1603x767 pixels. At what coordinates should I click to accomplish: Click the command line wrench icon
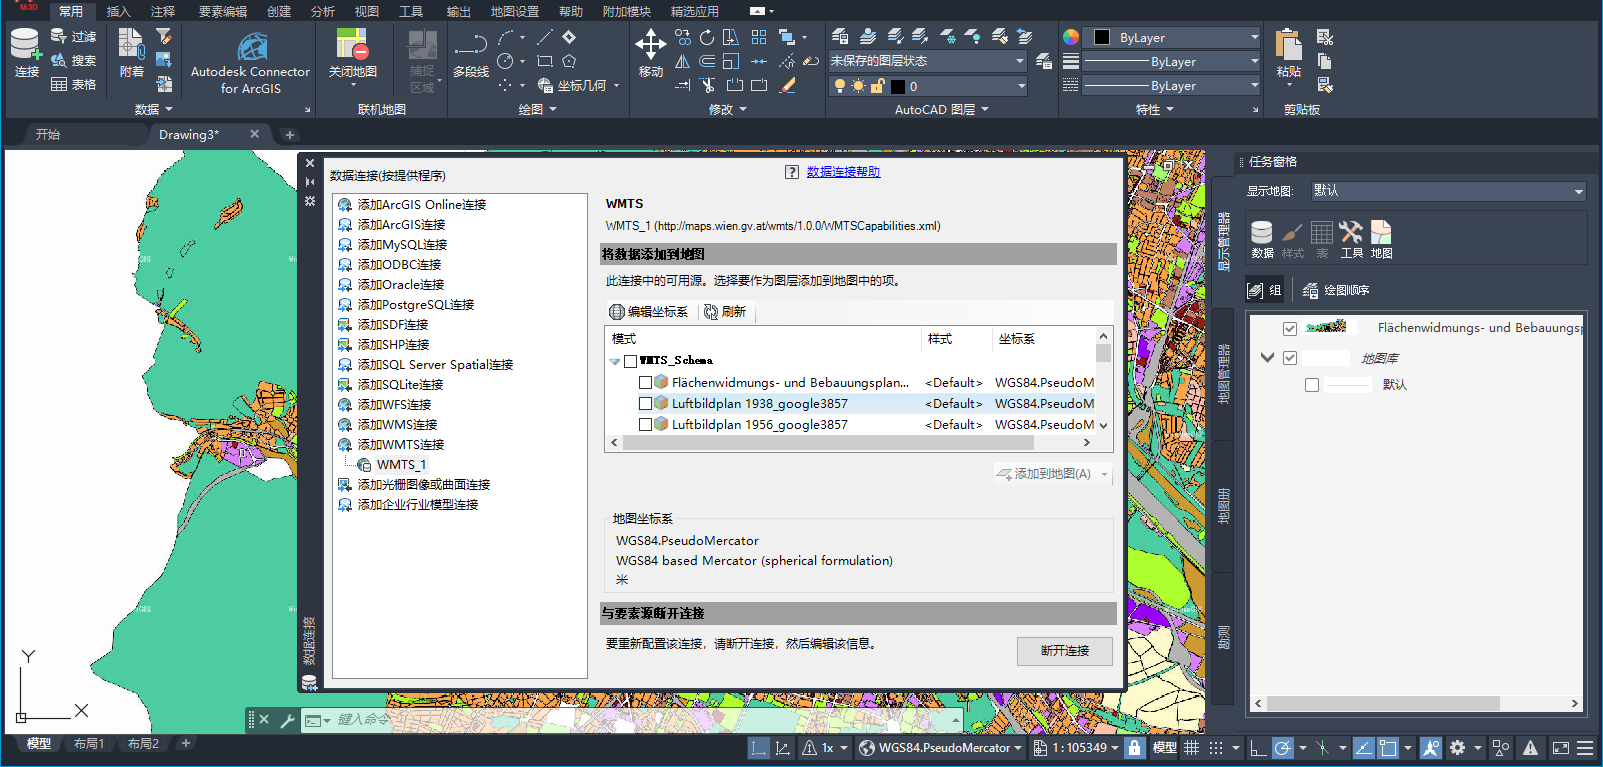pos(287,720)
